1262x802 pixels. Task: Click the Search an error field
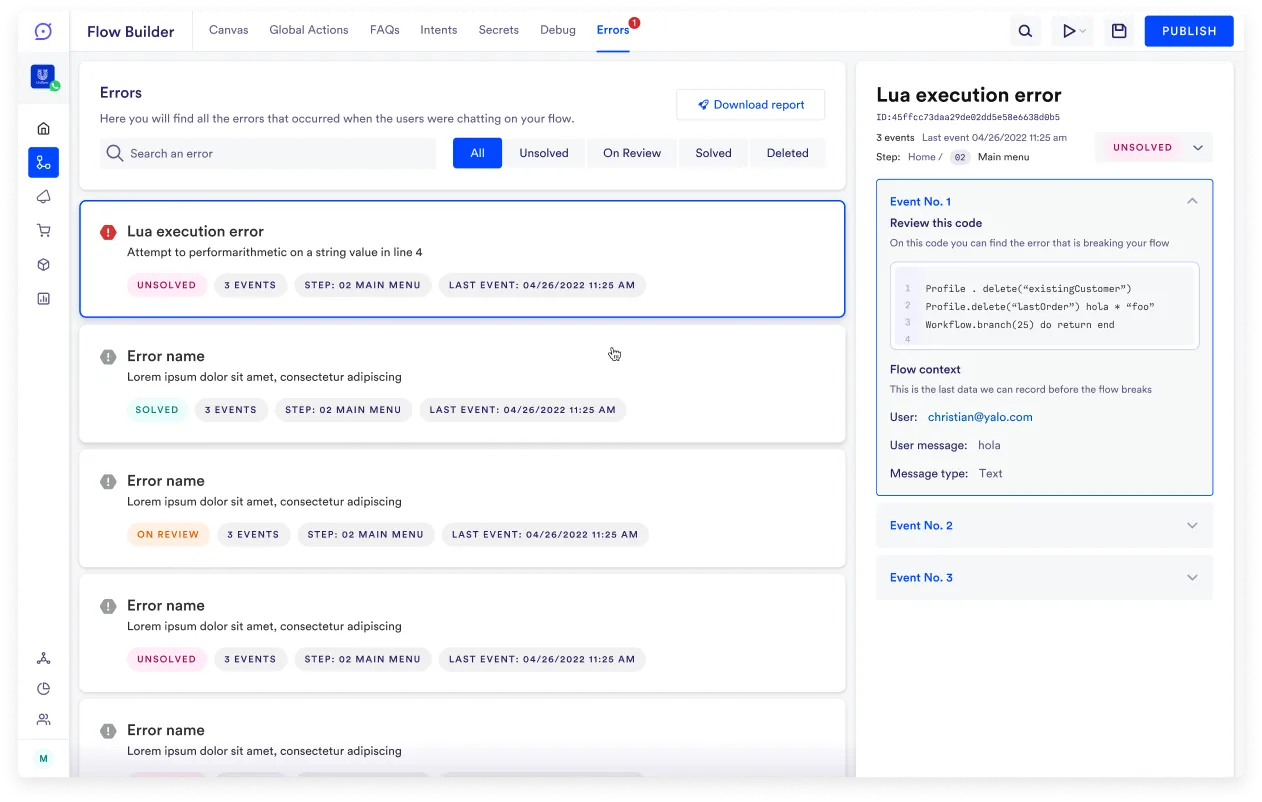coord(268,153)
